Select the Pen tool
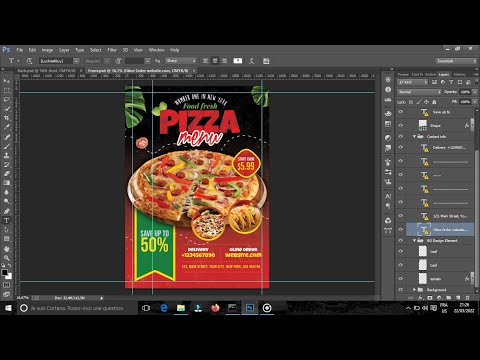Screen dimensions: 480x360 [6, 211]
